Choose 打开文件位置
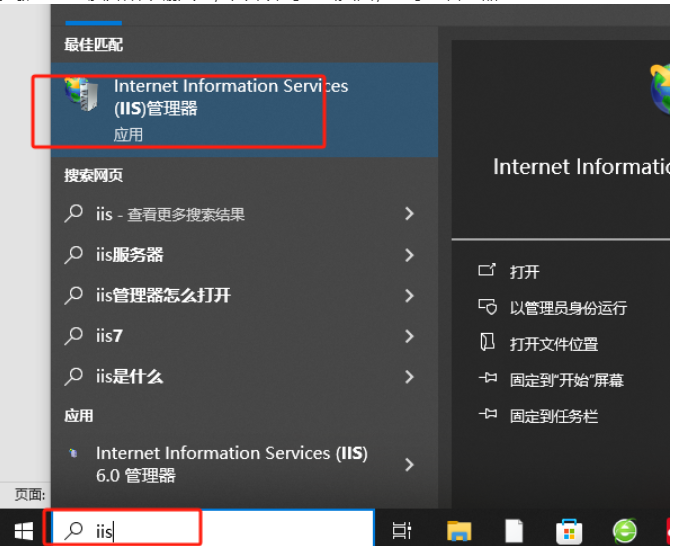 pos(554,344)
